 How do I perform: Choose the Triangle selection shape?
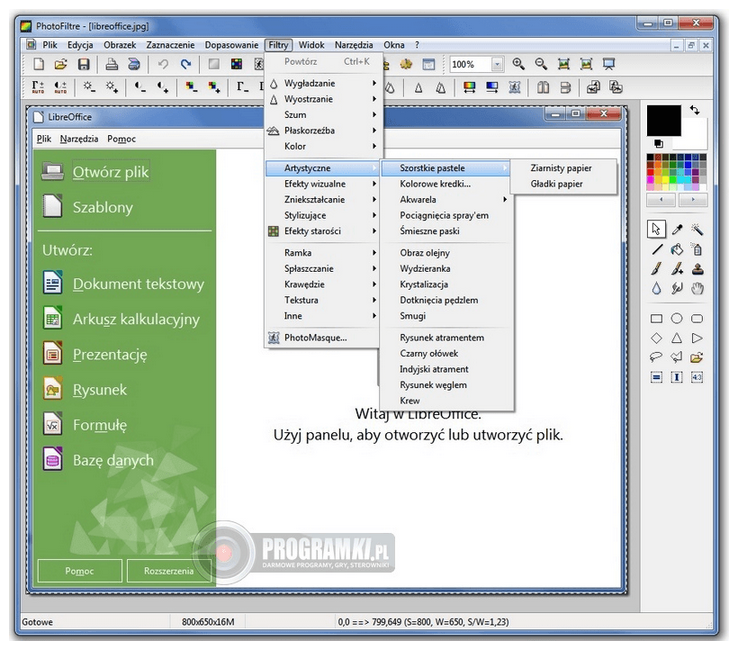click(x=677, y=338)
